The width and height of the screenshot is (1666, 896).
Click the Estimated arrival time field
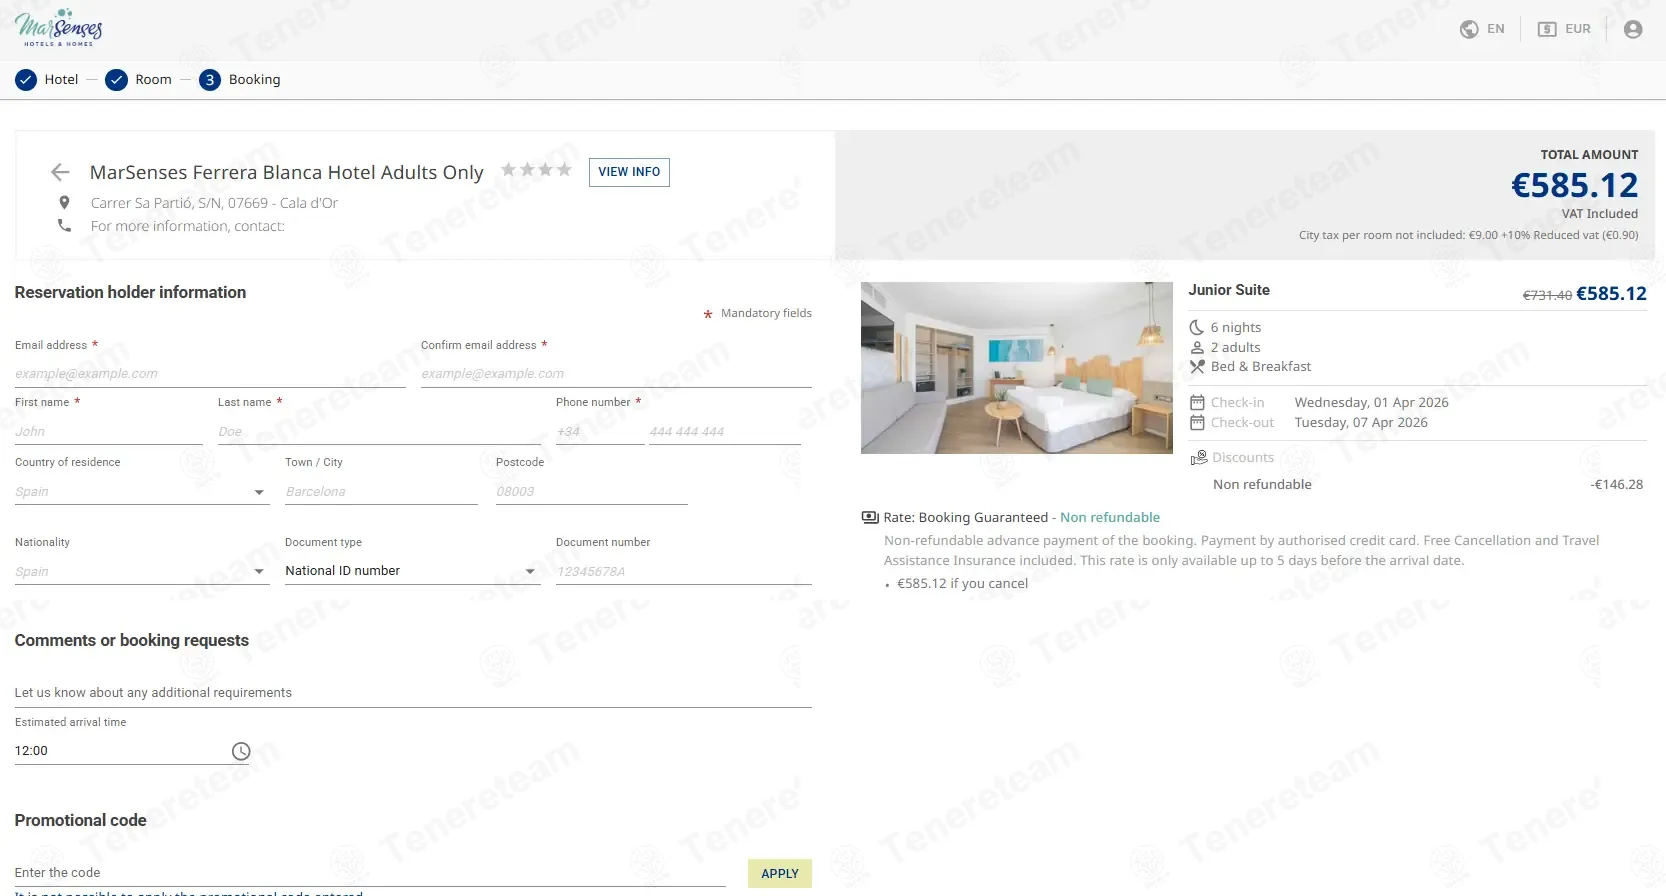point(133,751)
